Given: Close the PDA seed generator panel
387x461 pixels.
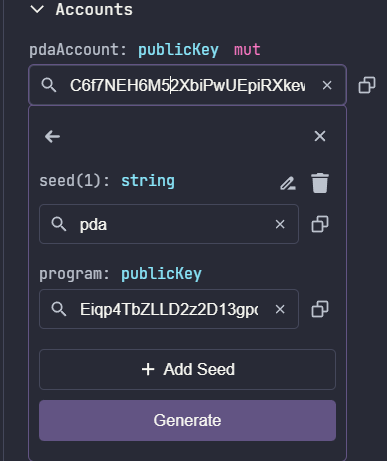Looking at the screenshot, I should [320, 136].
